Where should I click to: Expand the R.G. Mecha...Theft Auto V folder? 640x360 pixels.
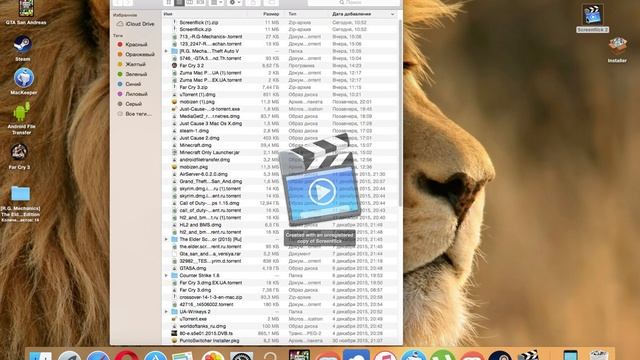tap(166, 51)
